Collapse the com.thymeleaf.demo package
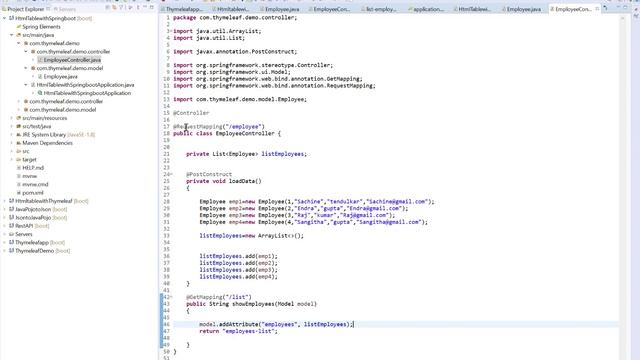 [x=19, y=43]
